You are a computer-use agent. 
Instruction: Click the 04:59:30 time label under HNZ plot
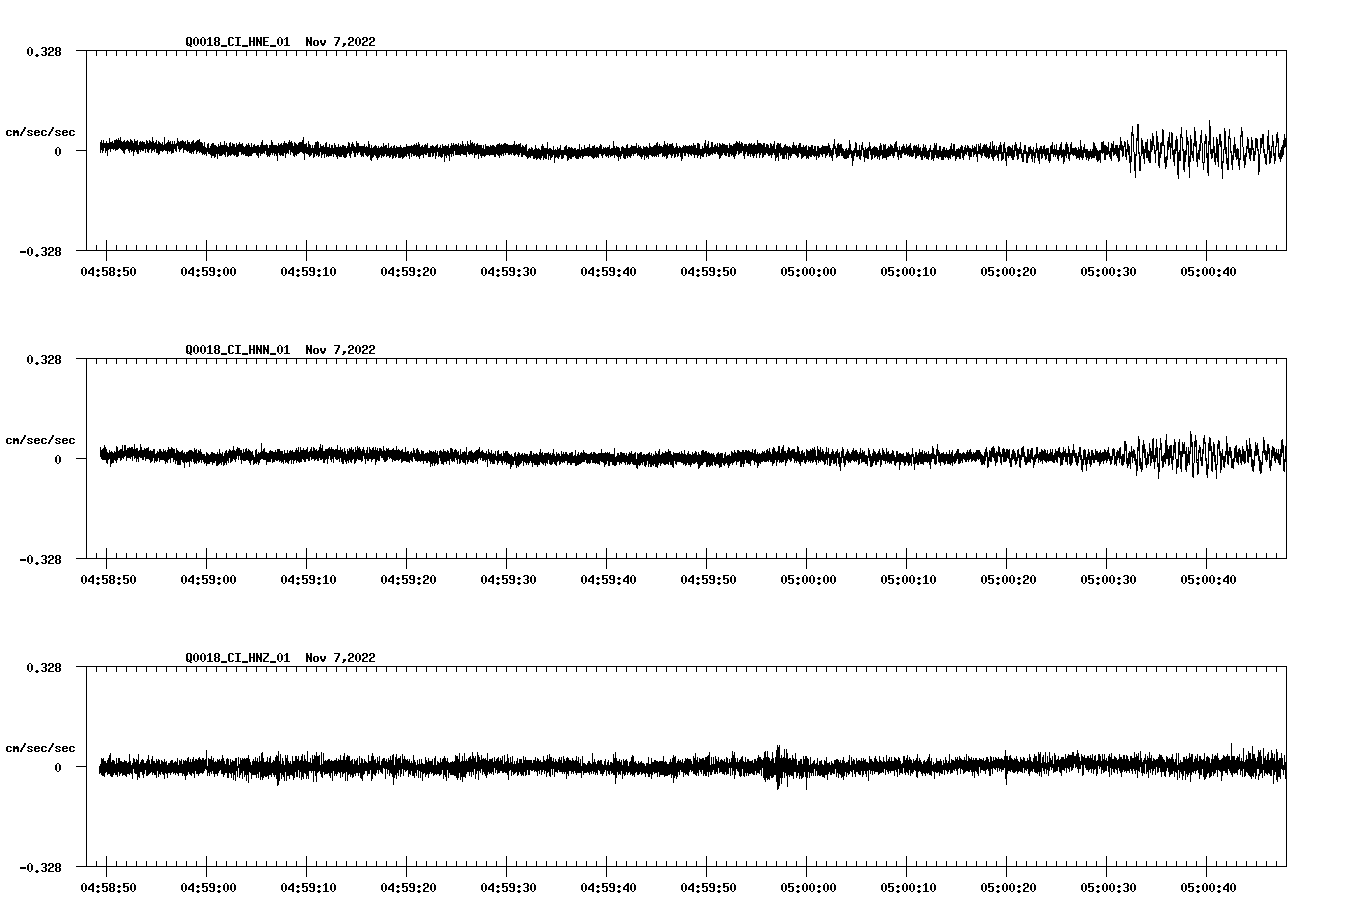pyautogui.click(x=509, y=888)
